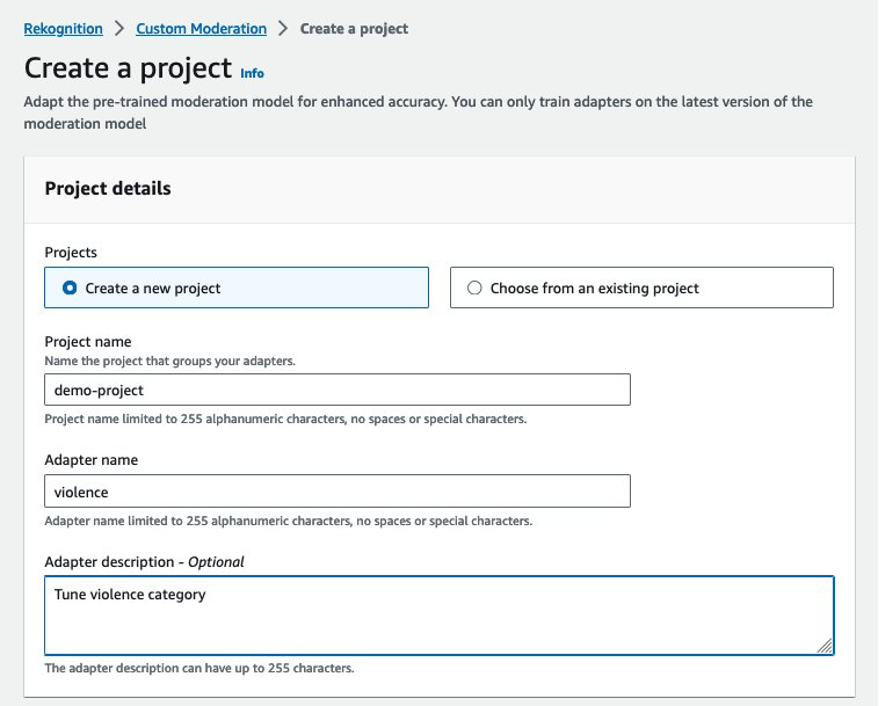Click the 255-character hint below description box
The image size is (879, 706).
click(x=199, y=668)
